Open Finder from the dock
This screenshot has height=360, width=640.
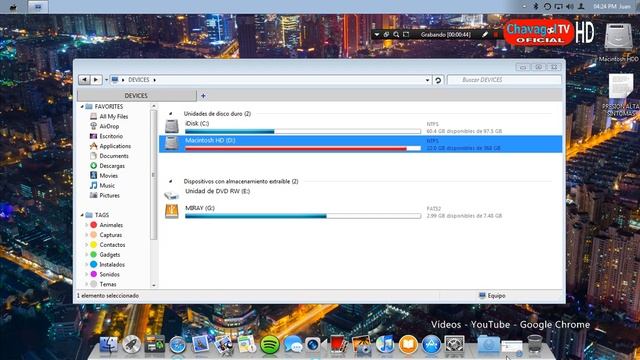coord(109,345)
